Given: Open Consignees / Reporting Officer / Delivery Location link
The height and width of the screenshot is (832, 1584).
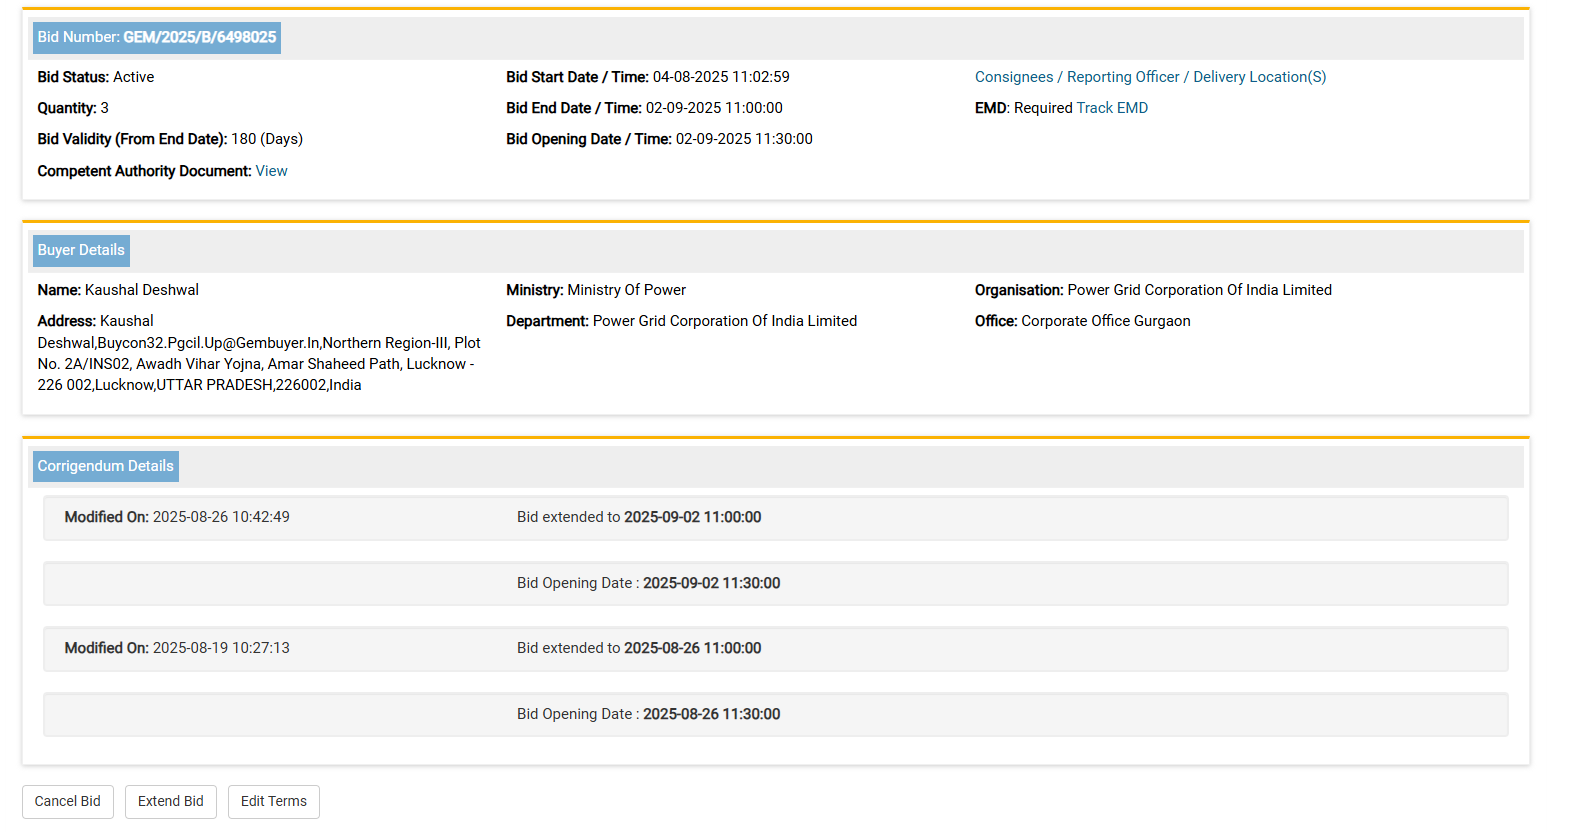Looking at the screenshot, I should coord(1150,77).
